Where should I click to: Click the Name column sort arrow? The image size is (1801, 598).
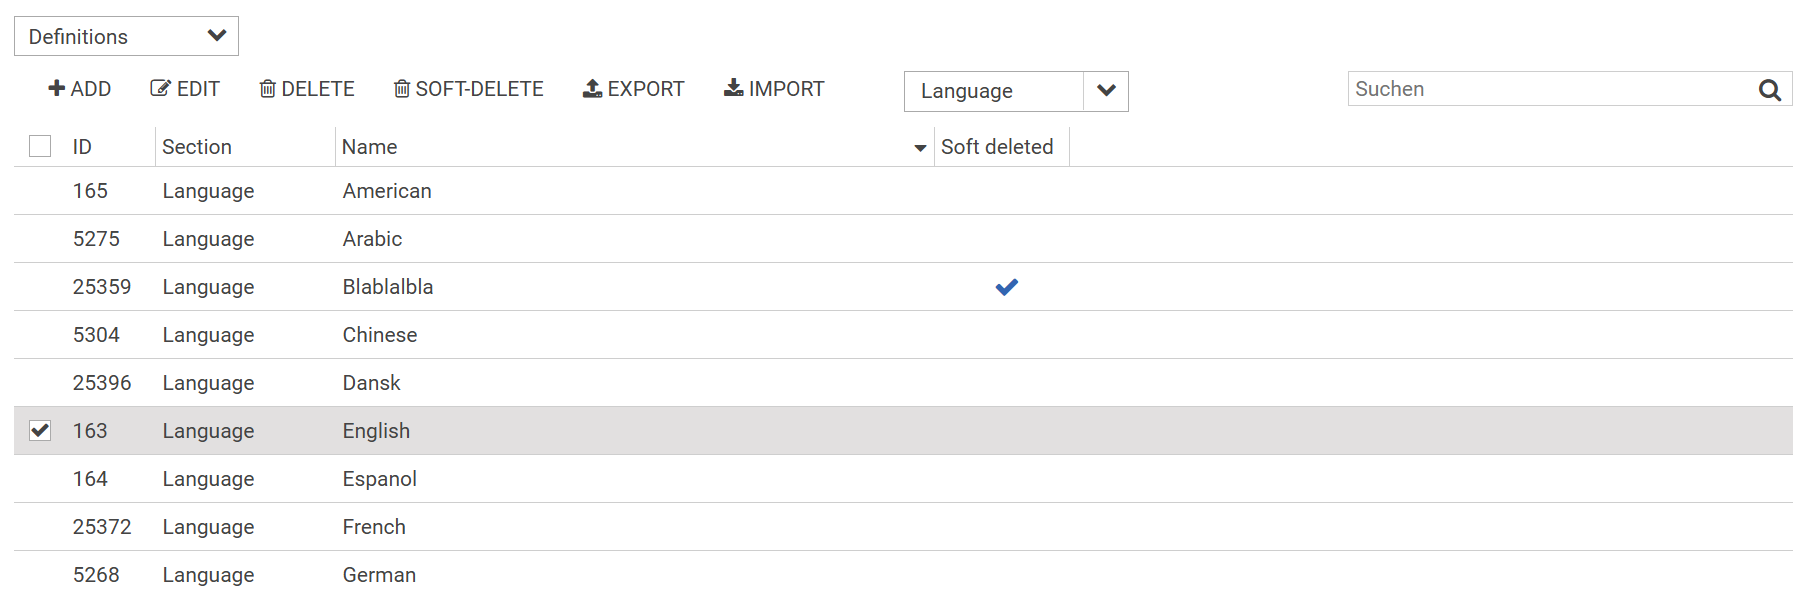pyautogui.click(x=920, y=148)
